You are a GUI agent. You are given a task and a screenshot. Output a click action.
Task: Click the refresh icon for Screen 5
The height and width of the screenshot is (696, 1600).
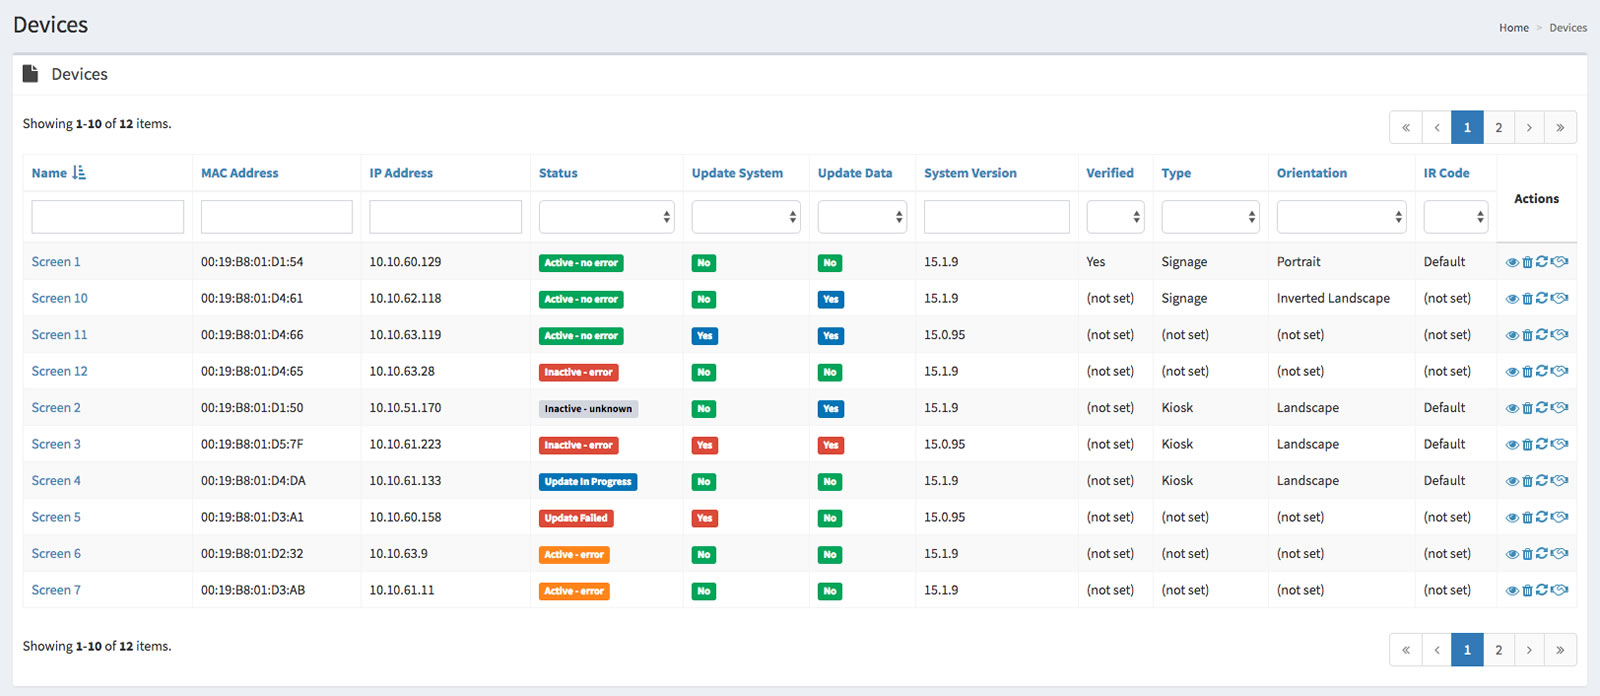point(1542,517)
